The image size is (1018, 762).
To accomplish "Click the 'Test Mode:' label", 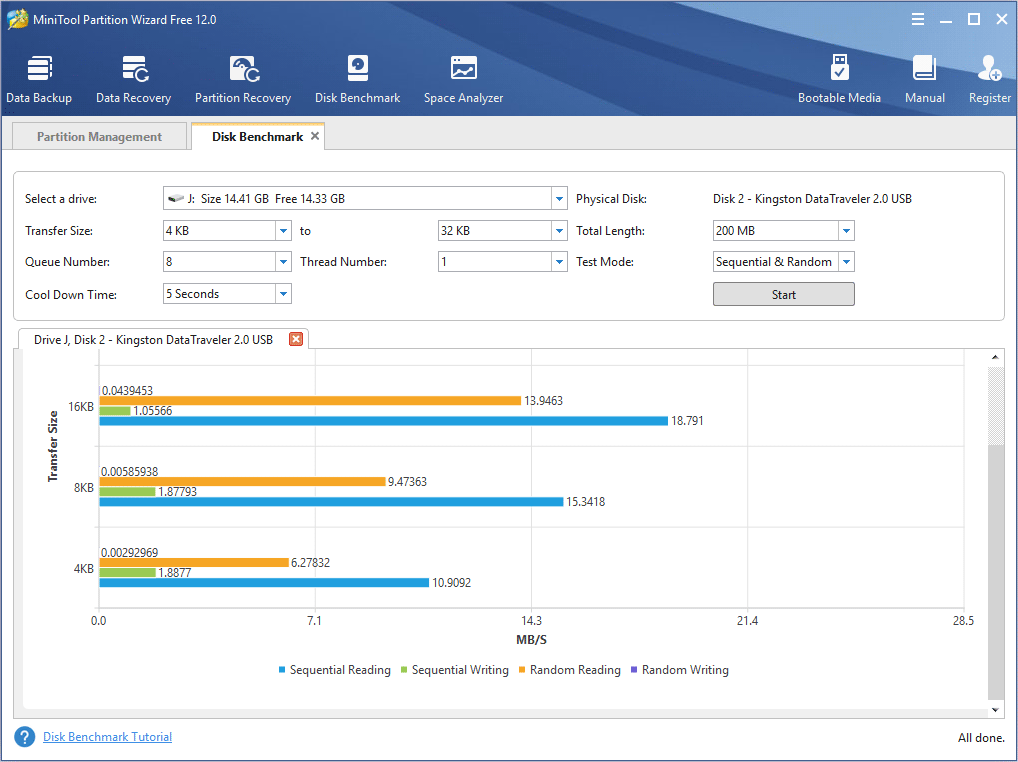I will (605, 262).
